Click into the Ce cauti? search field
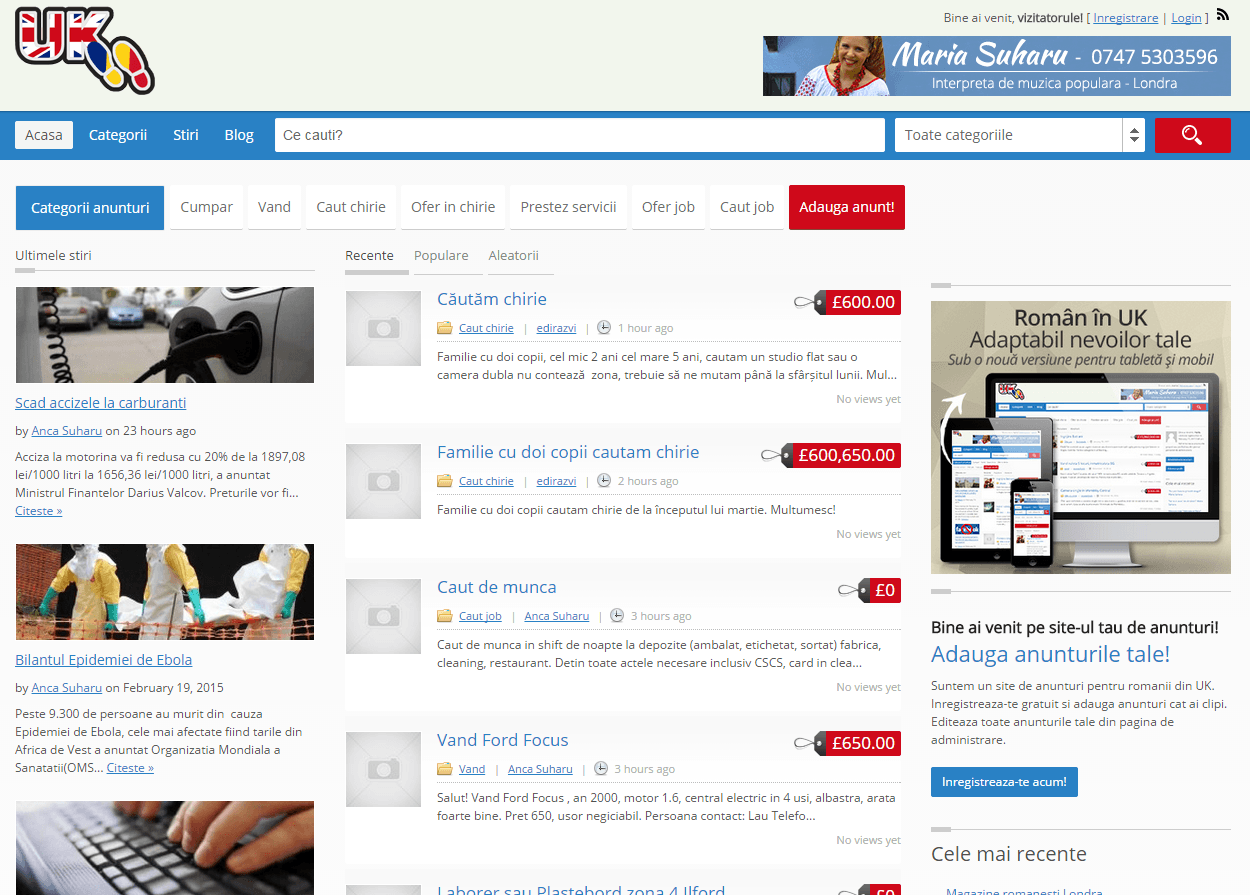Image resolution: width=1250 pixels, height=895 pixels. [x=579, y=135]
